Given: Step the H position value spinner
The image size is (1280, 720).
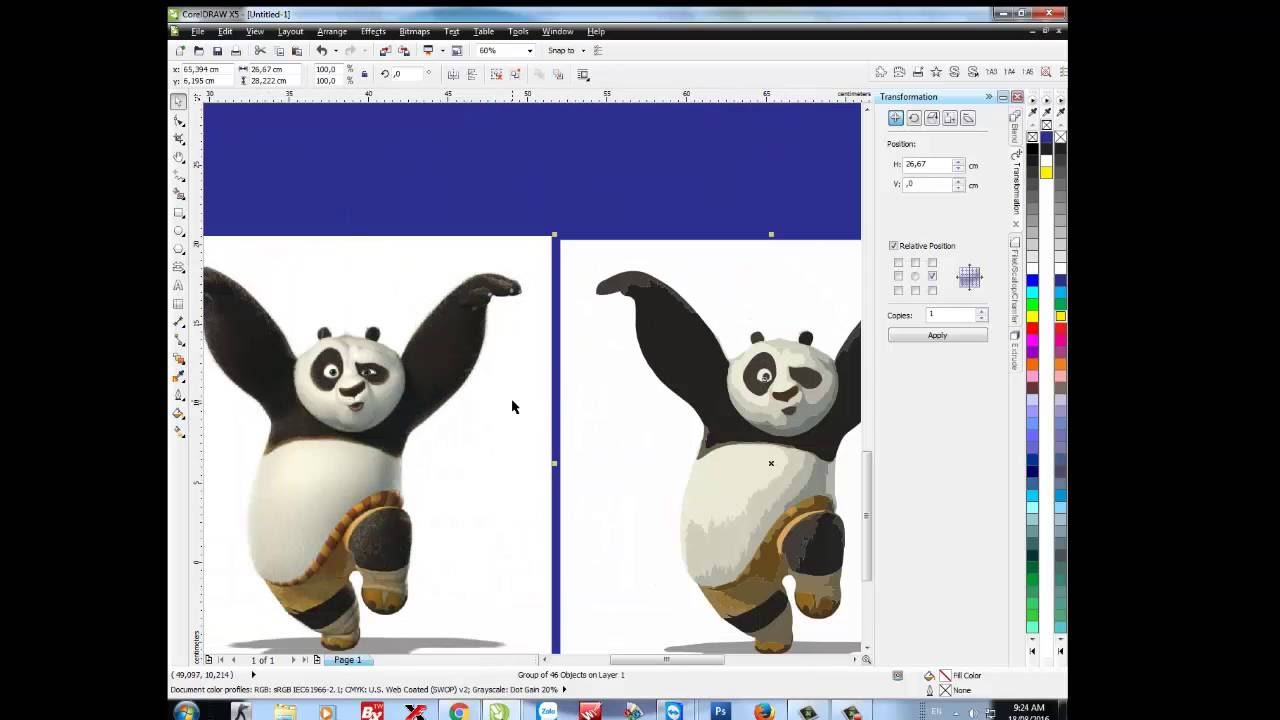Looking at the screenshot, I should [958, 165].
